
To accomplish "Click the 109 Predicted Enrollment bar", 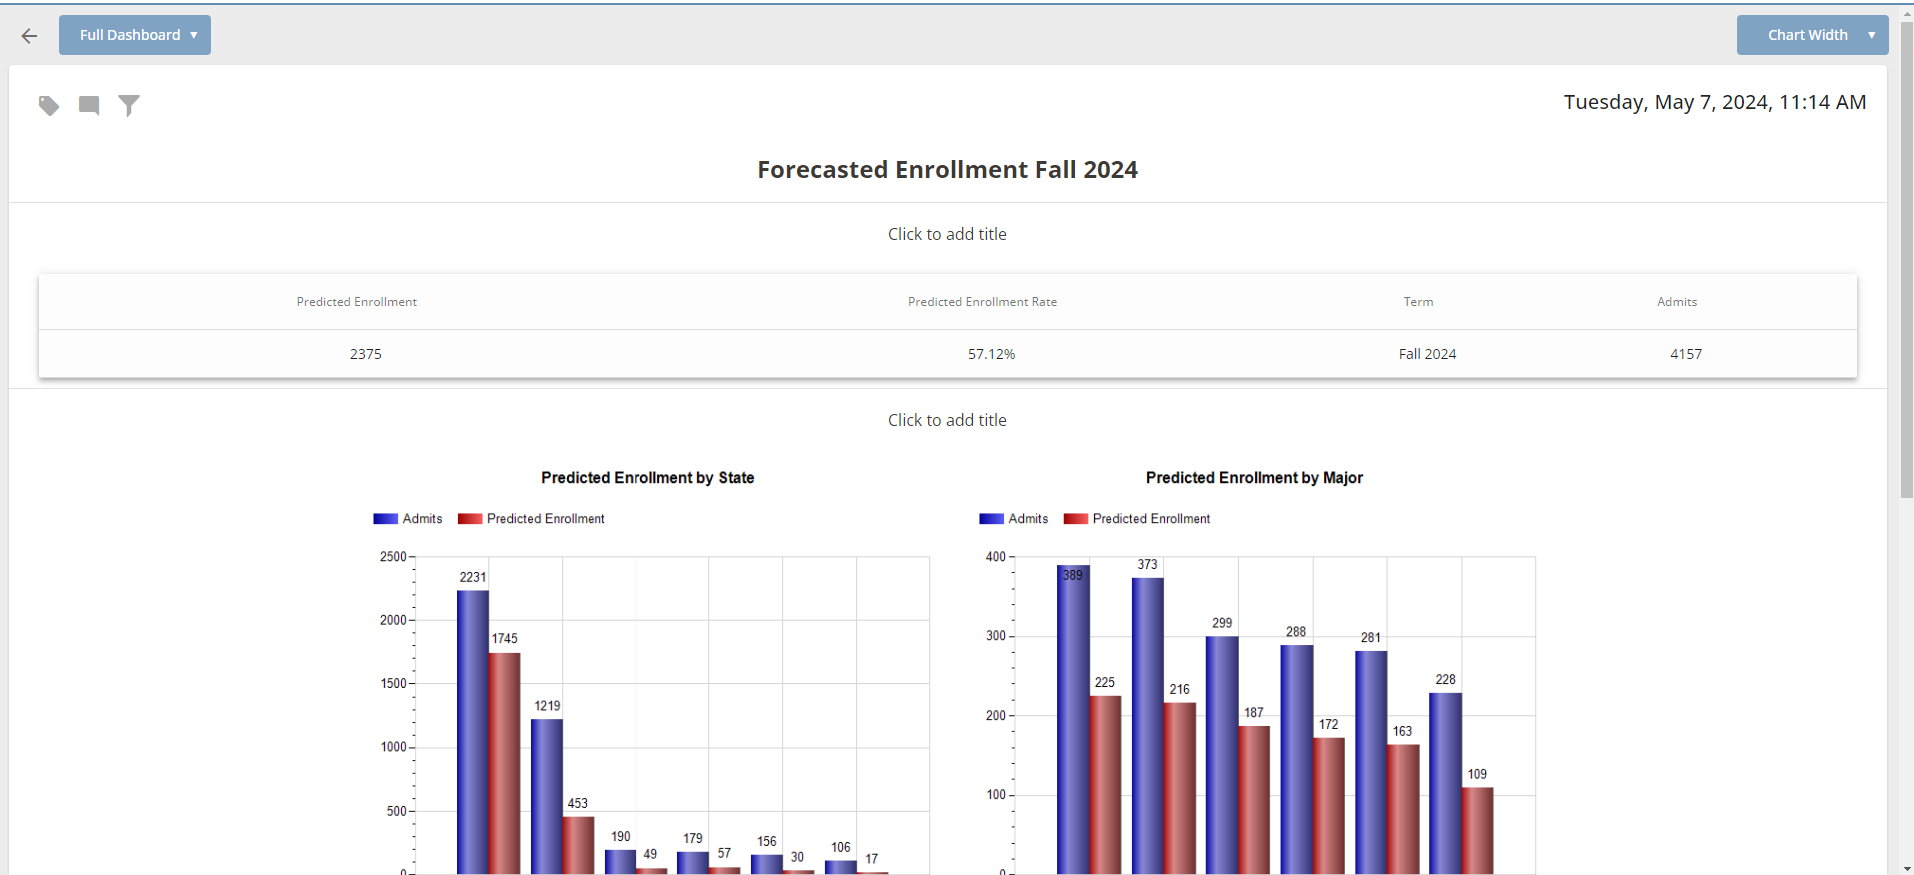I will pyautogui.click(x=1477, y=831).
